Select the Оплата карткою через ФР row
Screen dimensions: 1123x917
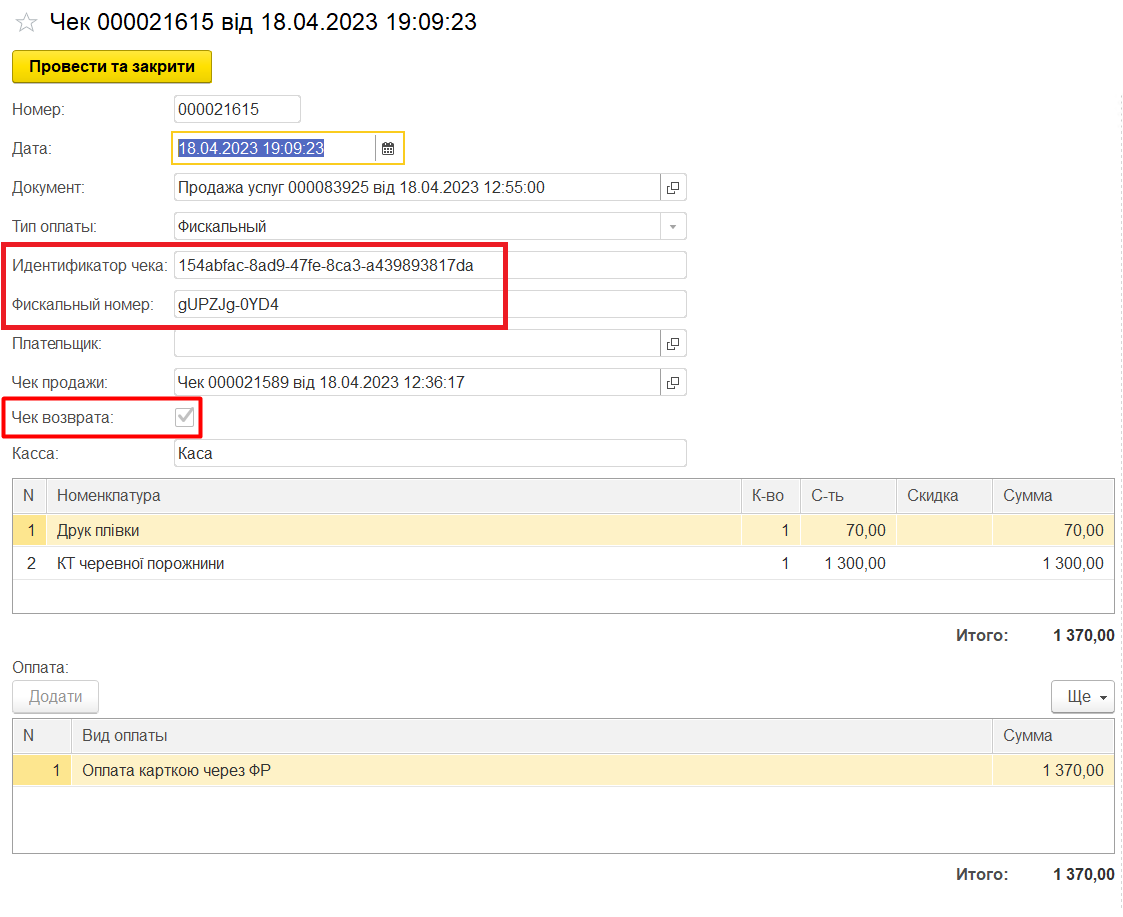point(530,771)
